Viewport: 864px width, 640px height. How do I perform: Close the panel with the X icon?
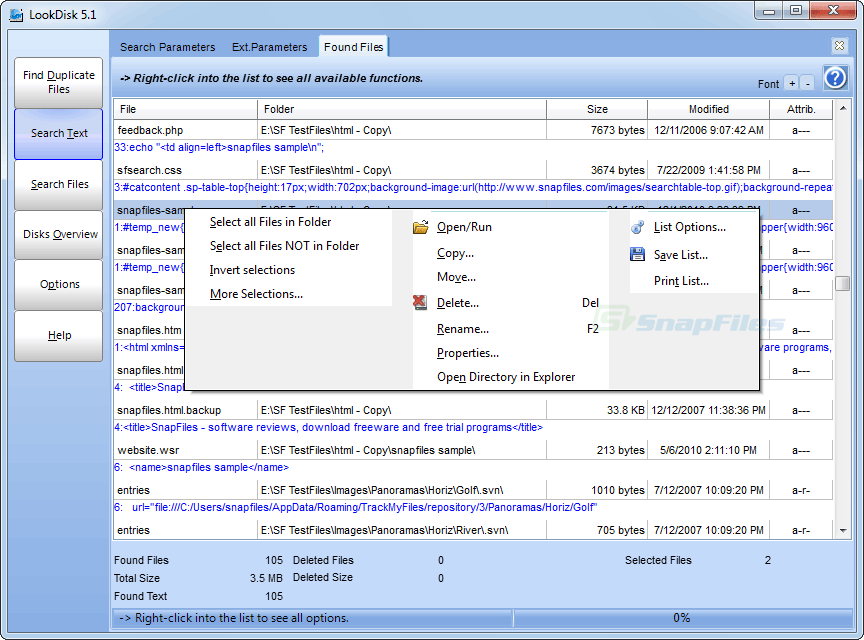(839, 45)
